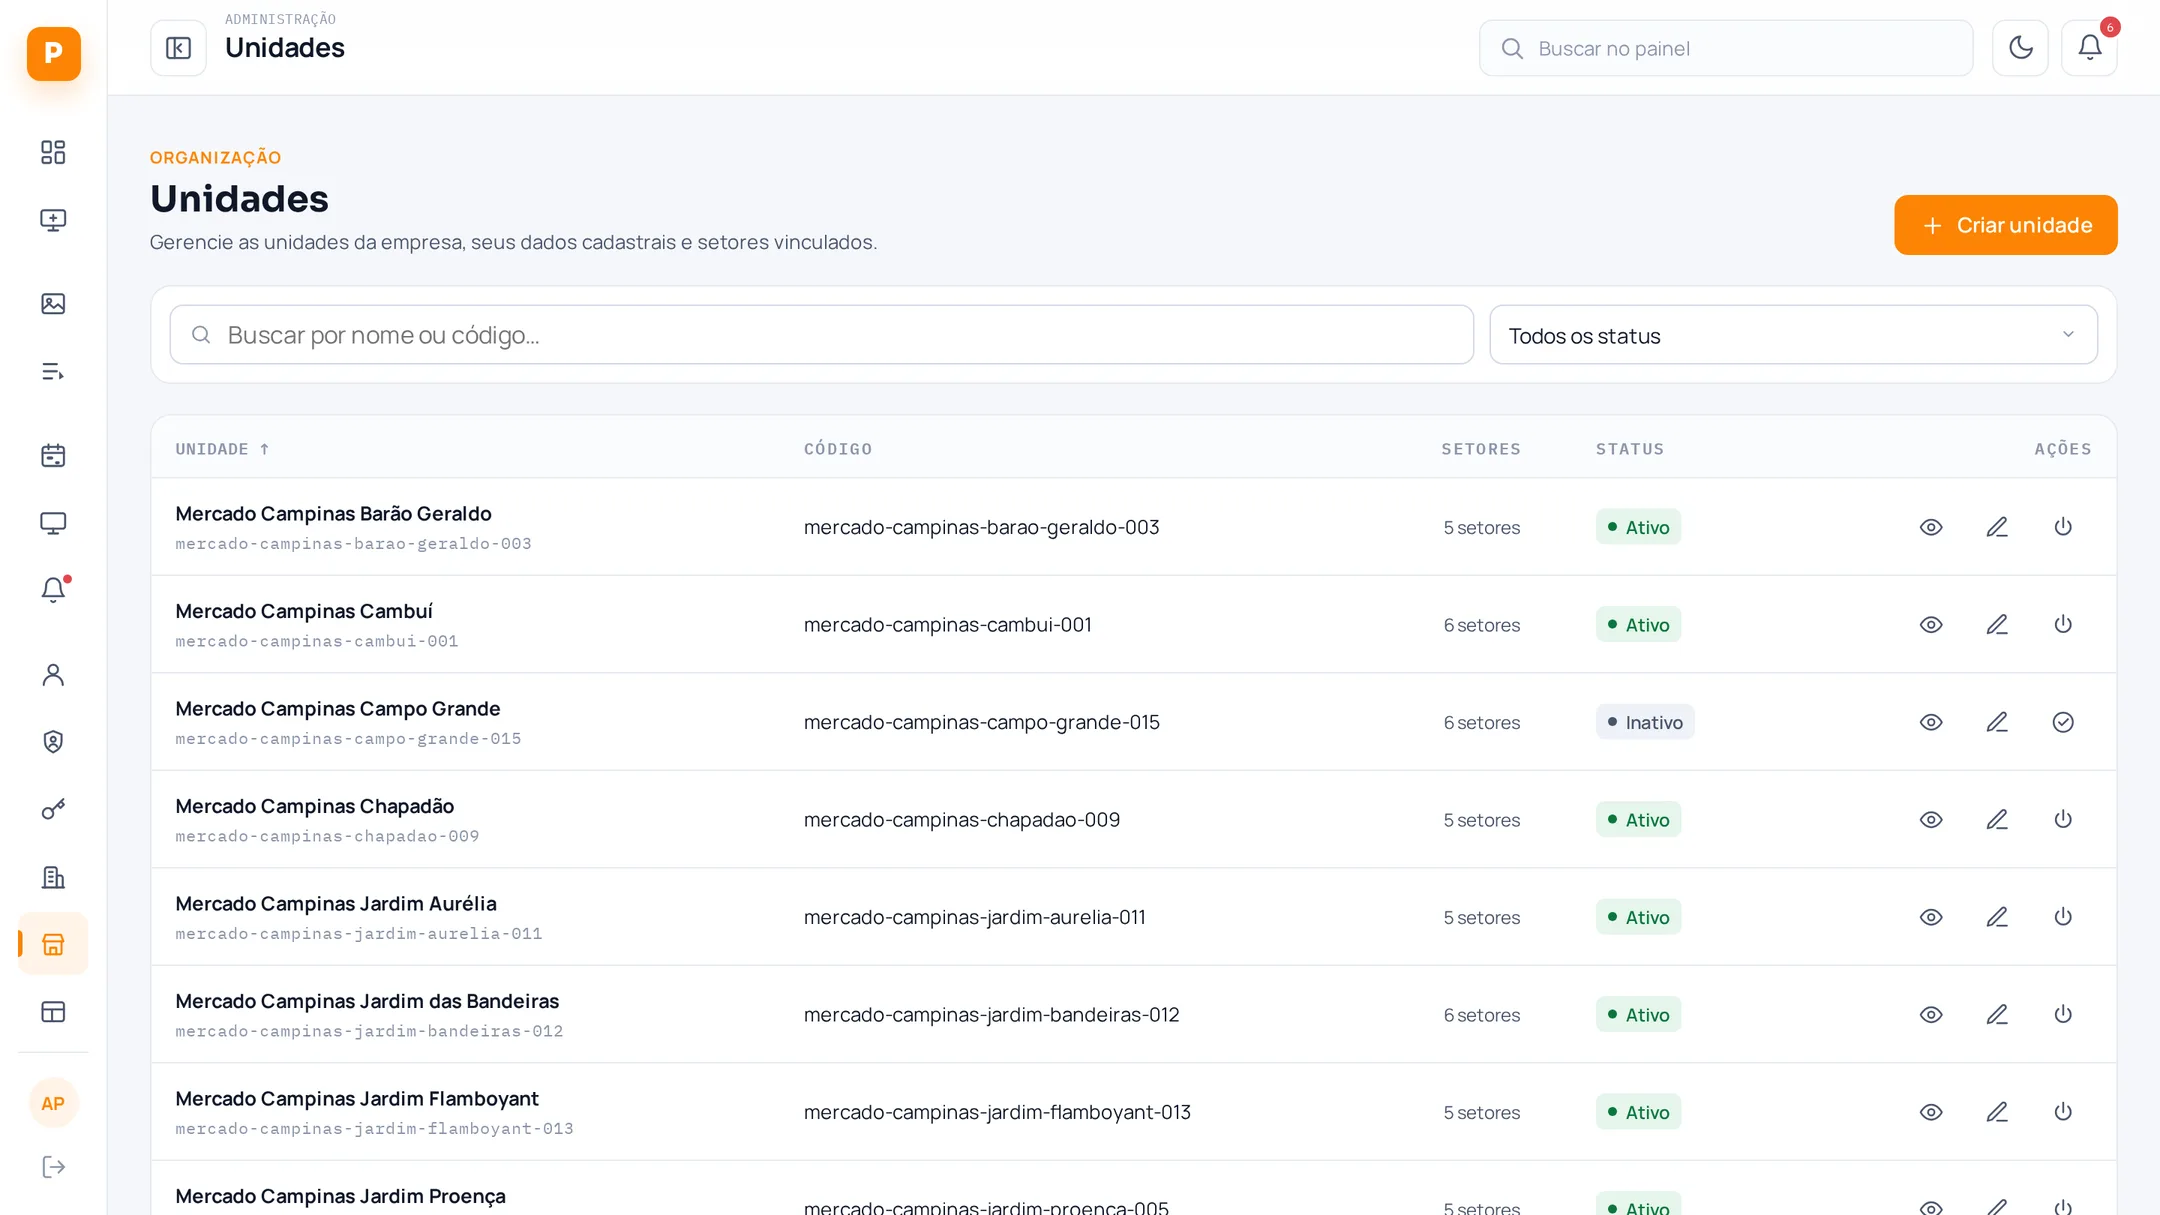Open the shield permissions sidebar icon
Image resolution: width=2160 pixels, height=1215 pixels.
[53, 742]
